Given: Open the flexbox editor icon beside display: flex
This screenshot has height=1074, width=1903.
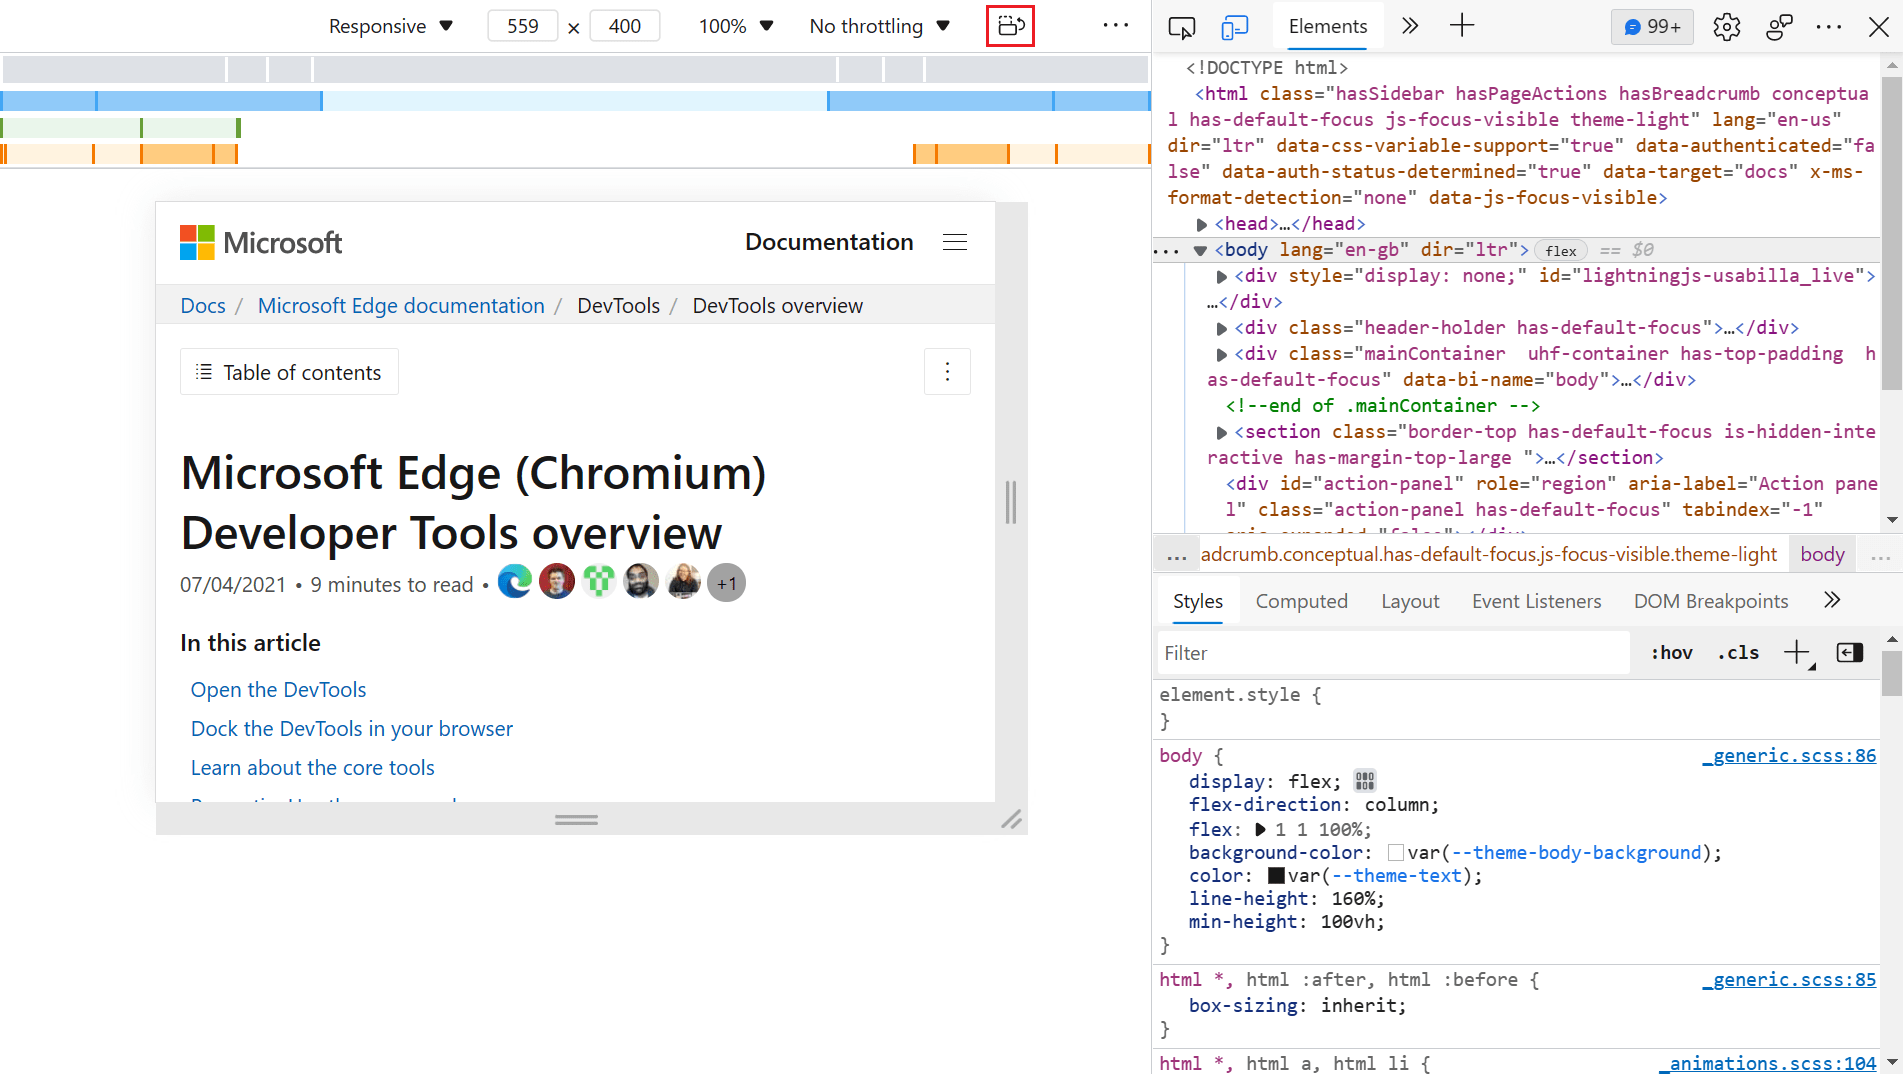Looking at the screenshot, I should 1364,780.
